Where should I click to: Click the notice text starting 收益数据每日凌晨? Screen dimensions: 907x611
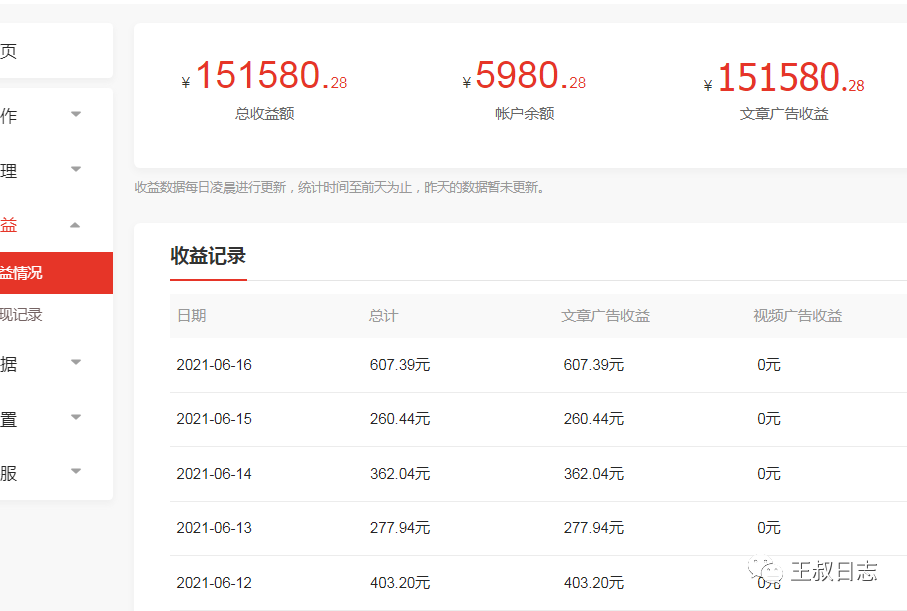pos(339,187)
